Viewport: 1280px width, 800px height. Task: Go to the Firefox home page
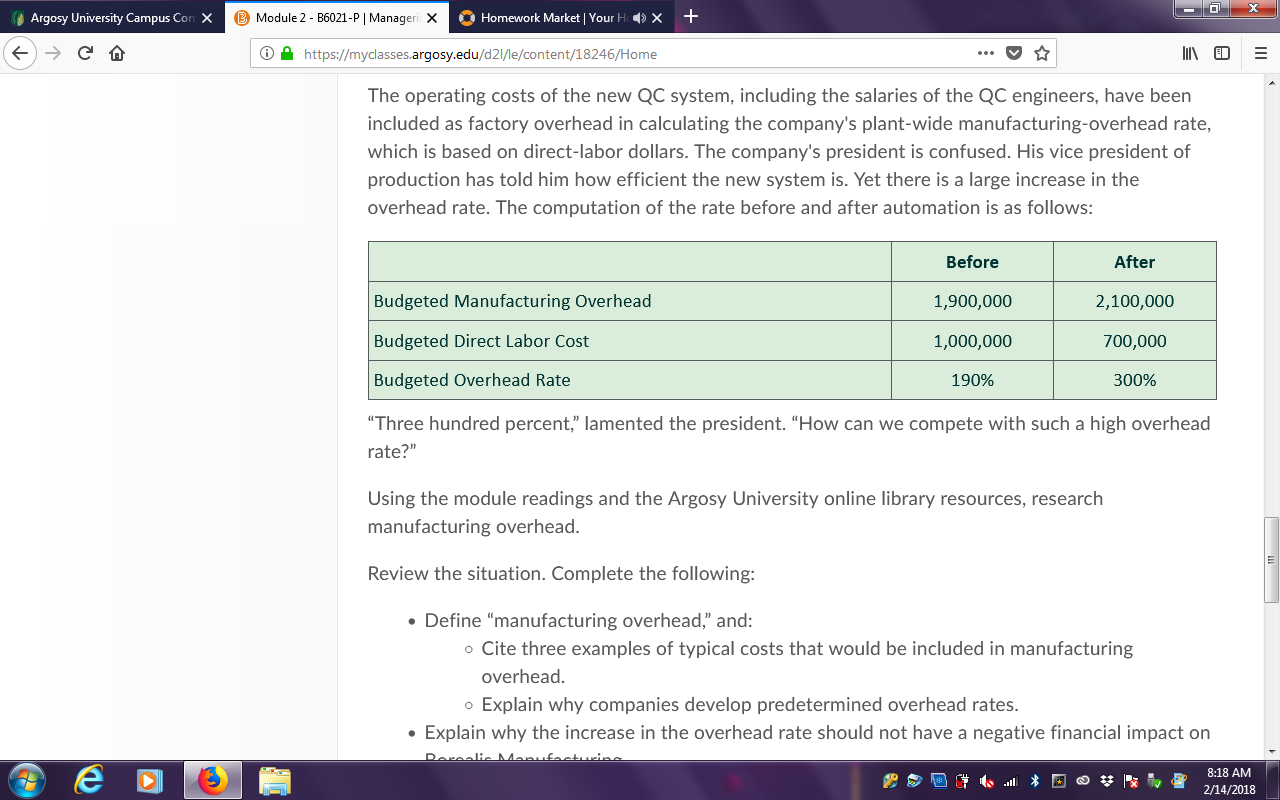[116, 54]
